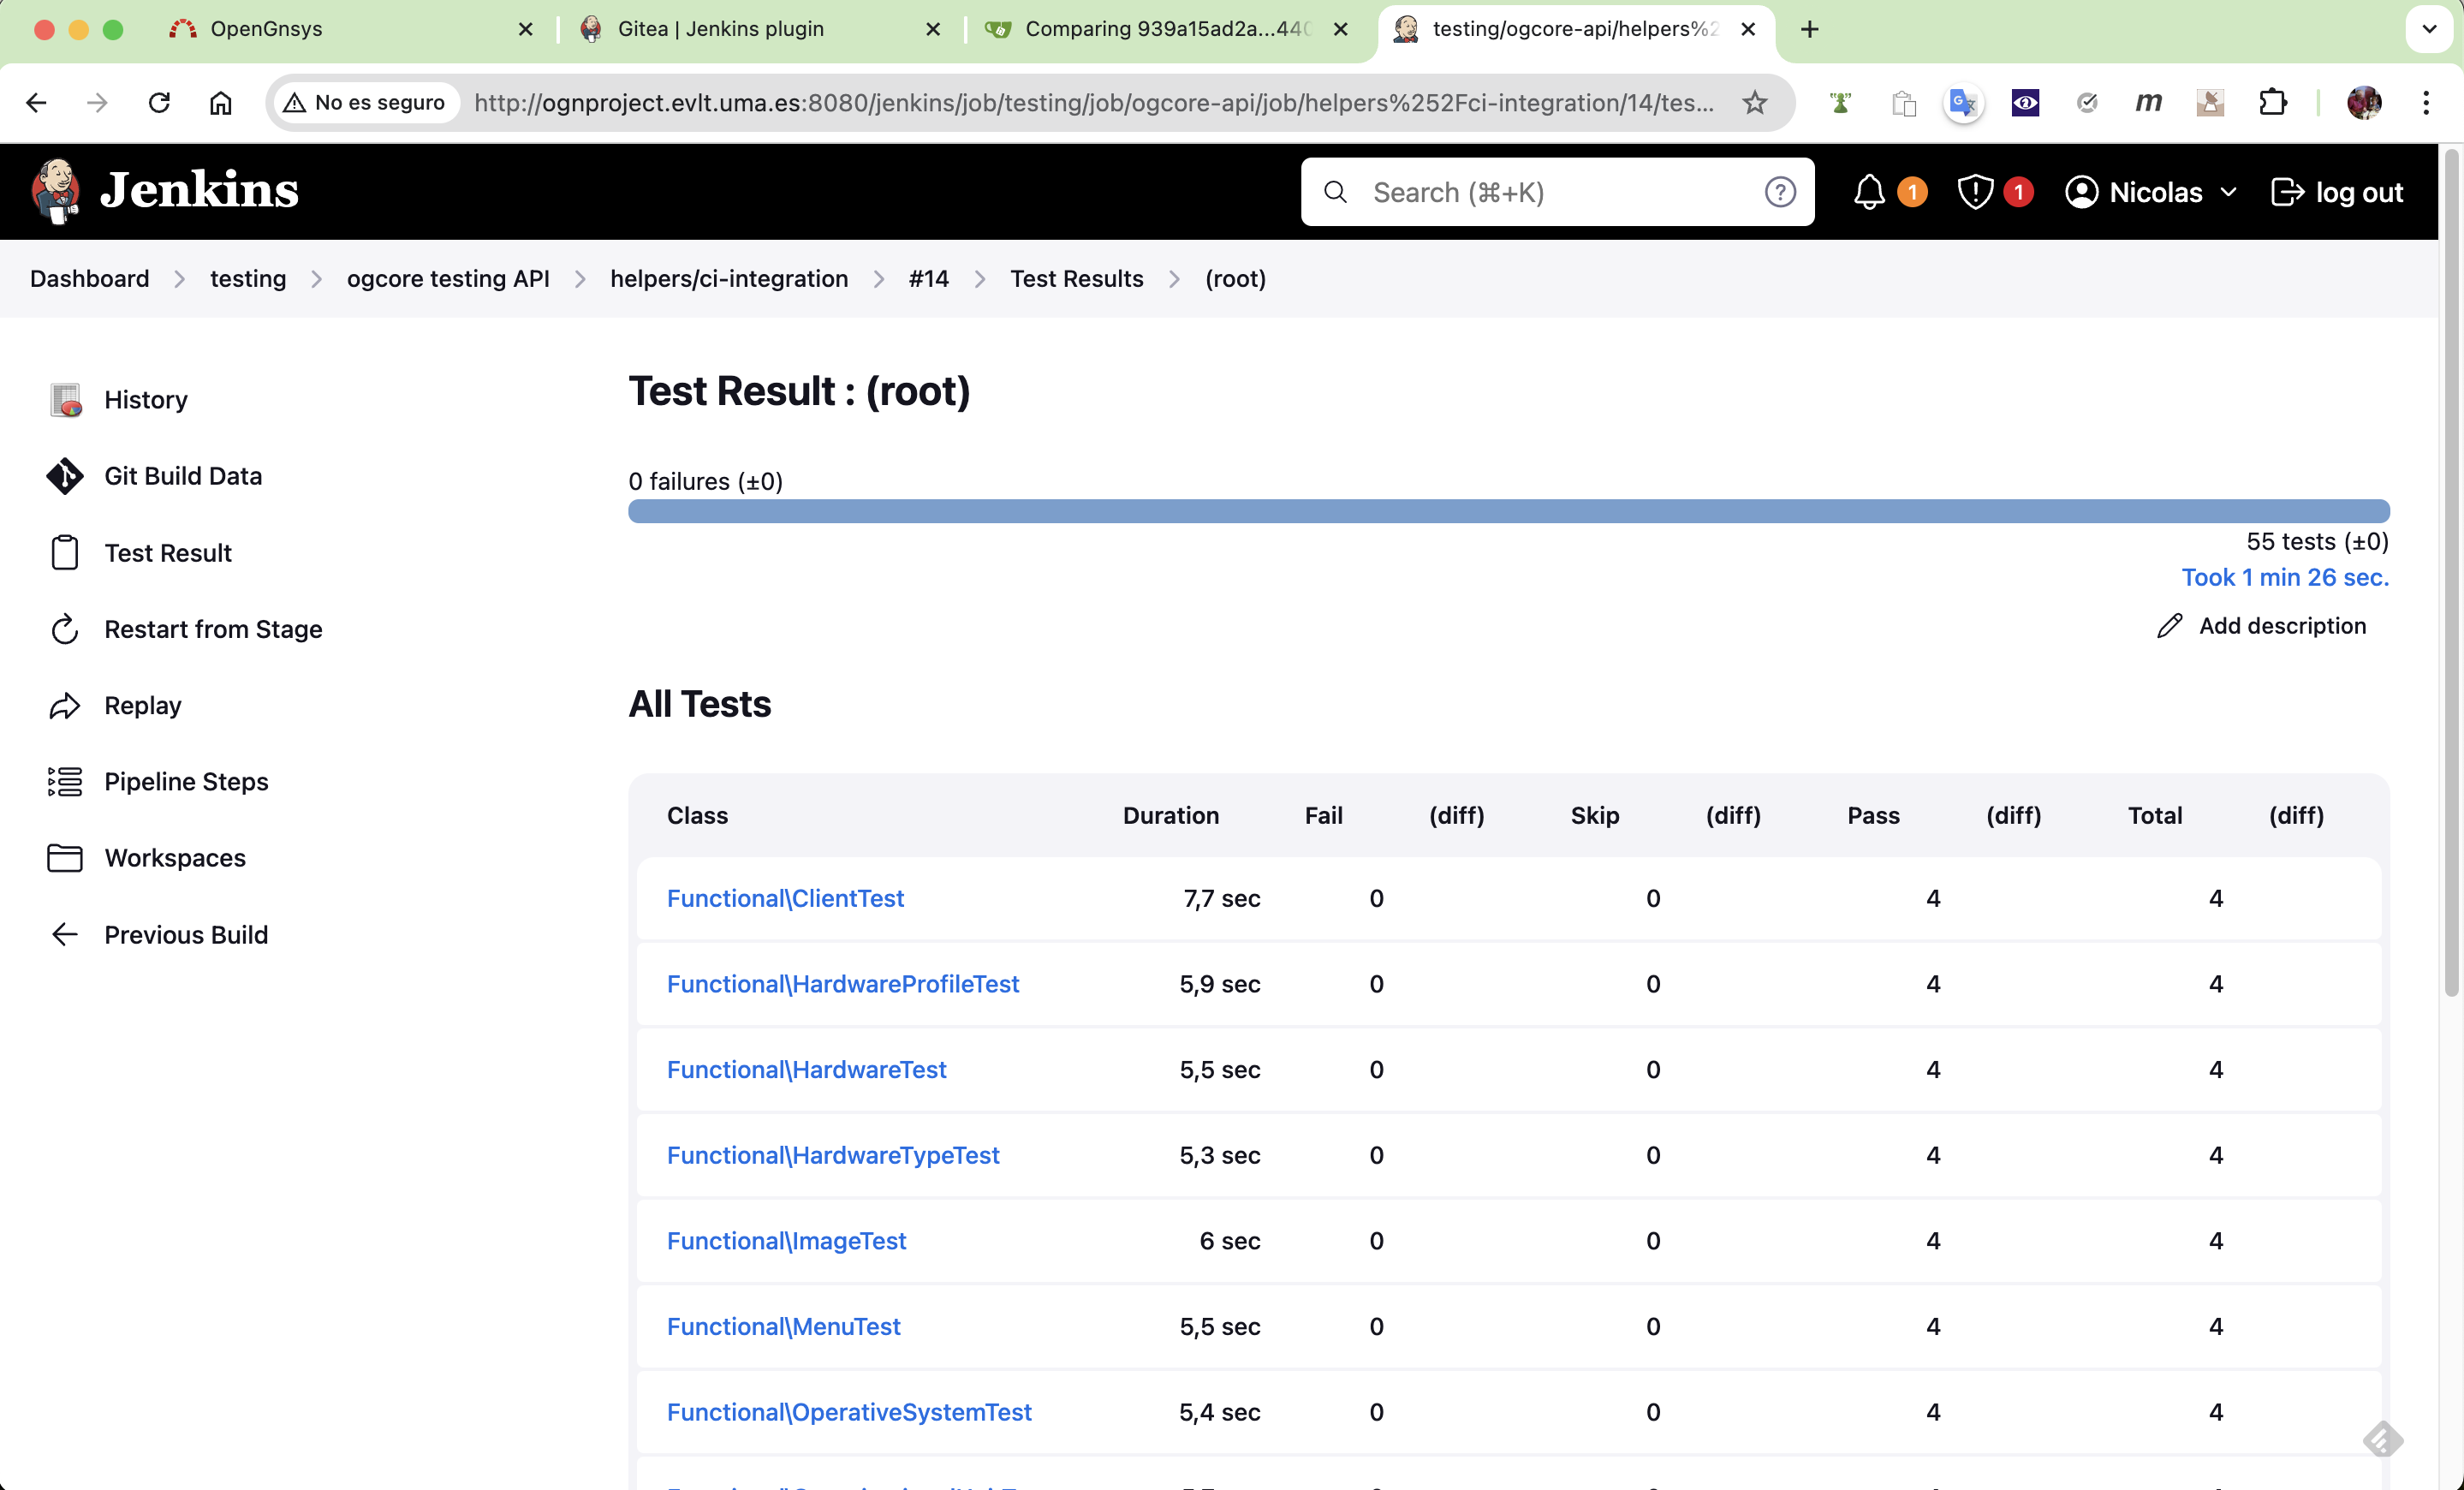Open Functional\HardwareTypeTest results

tap(833, 1155)
